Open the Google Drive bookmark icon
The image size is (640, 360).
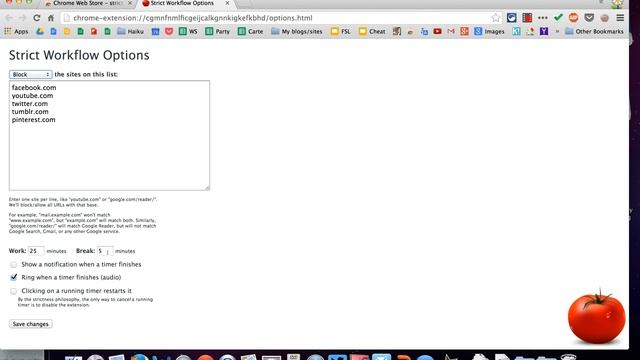point(40,31)
